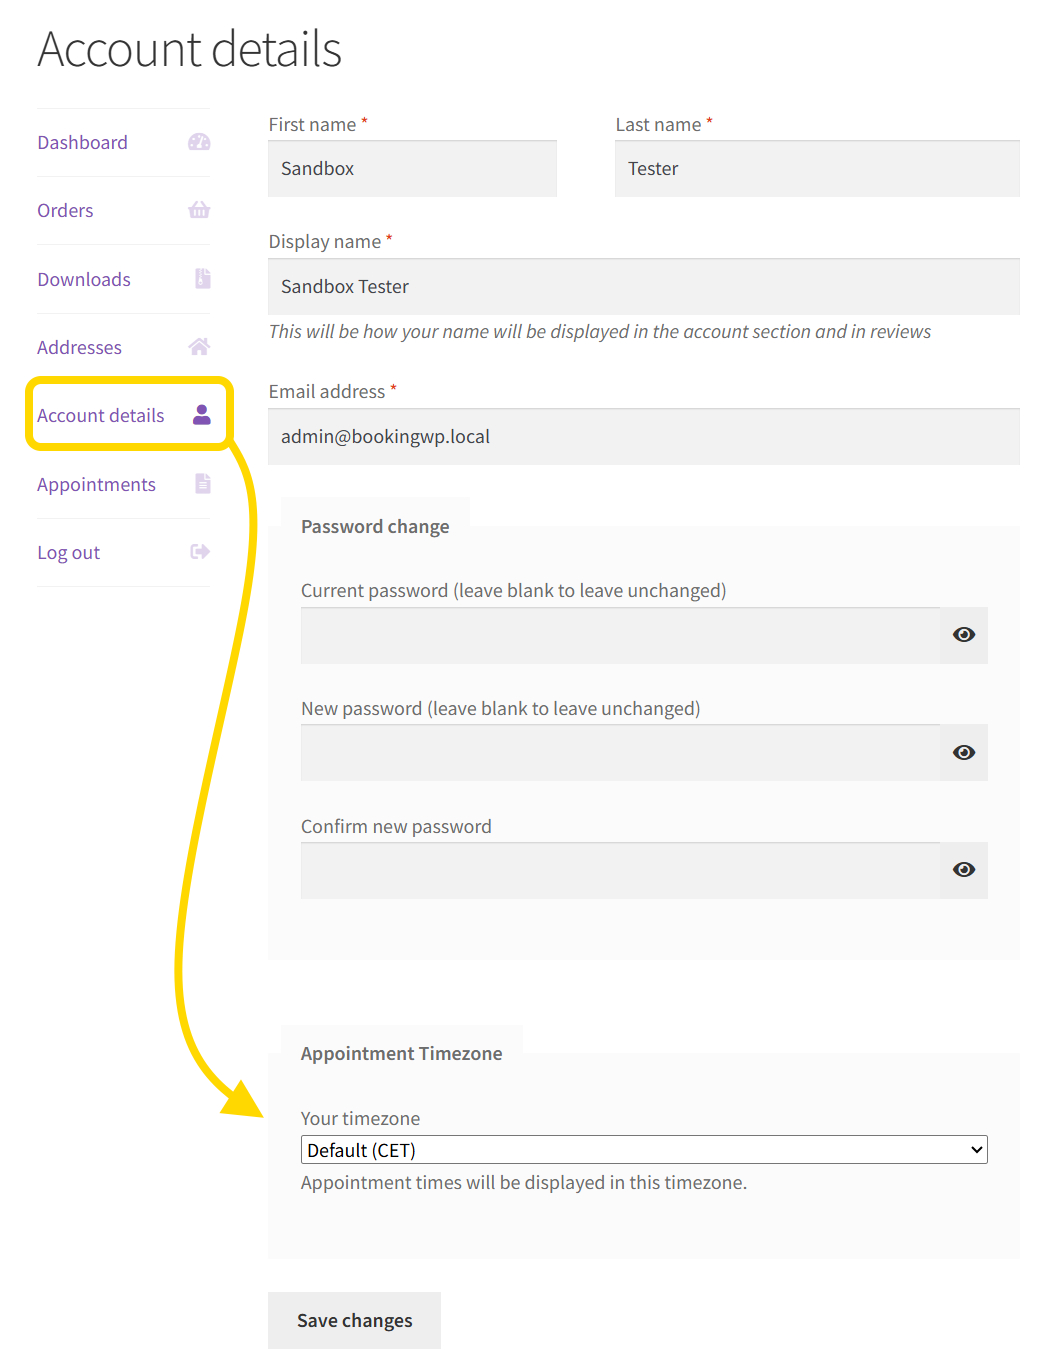Screen dimensions: 1054x1370
Task: Navigate to the Addresses page
Action: (79, 346)
